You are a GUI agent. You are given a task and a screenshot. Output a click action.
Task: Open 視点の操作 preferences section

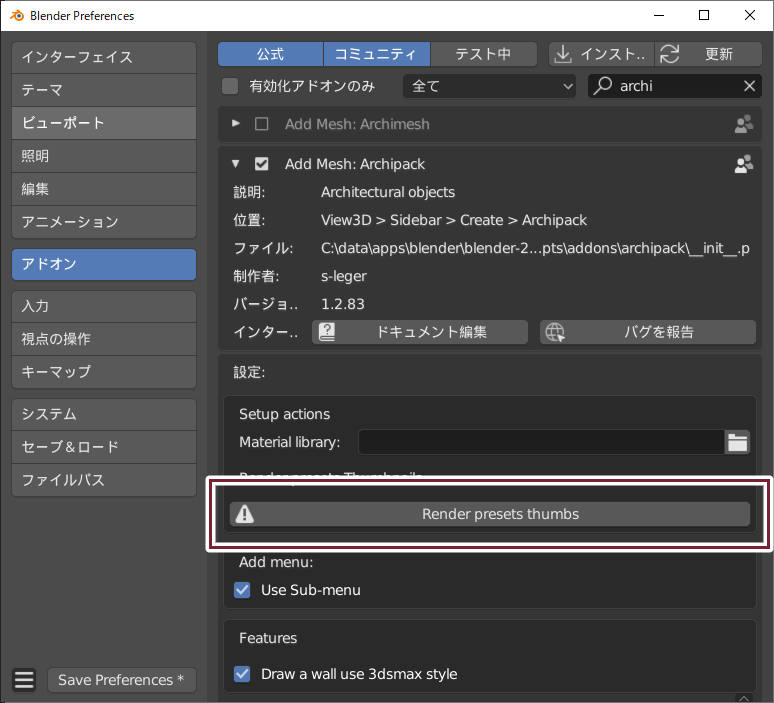(x=104, y=339)
